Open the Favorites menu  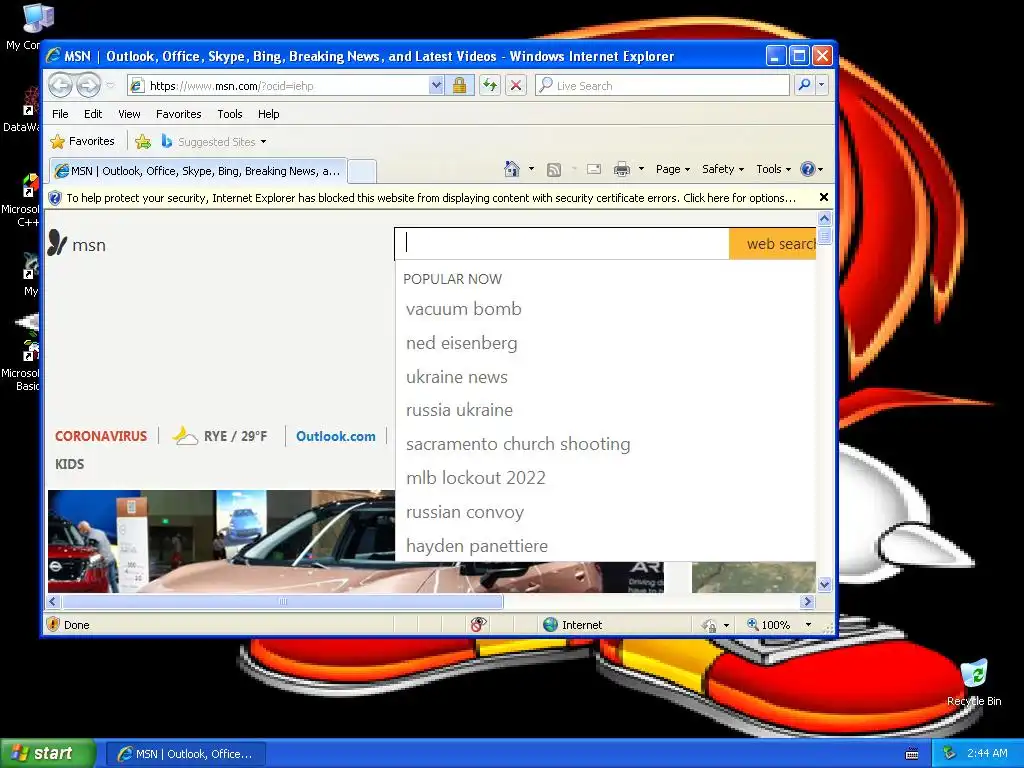pos(178,114)
